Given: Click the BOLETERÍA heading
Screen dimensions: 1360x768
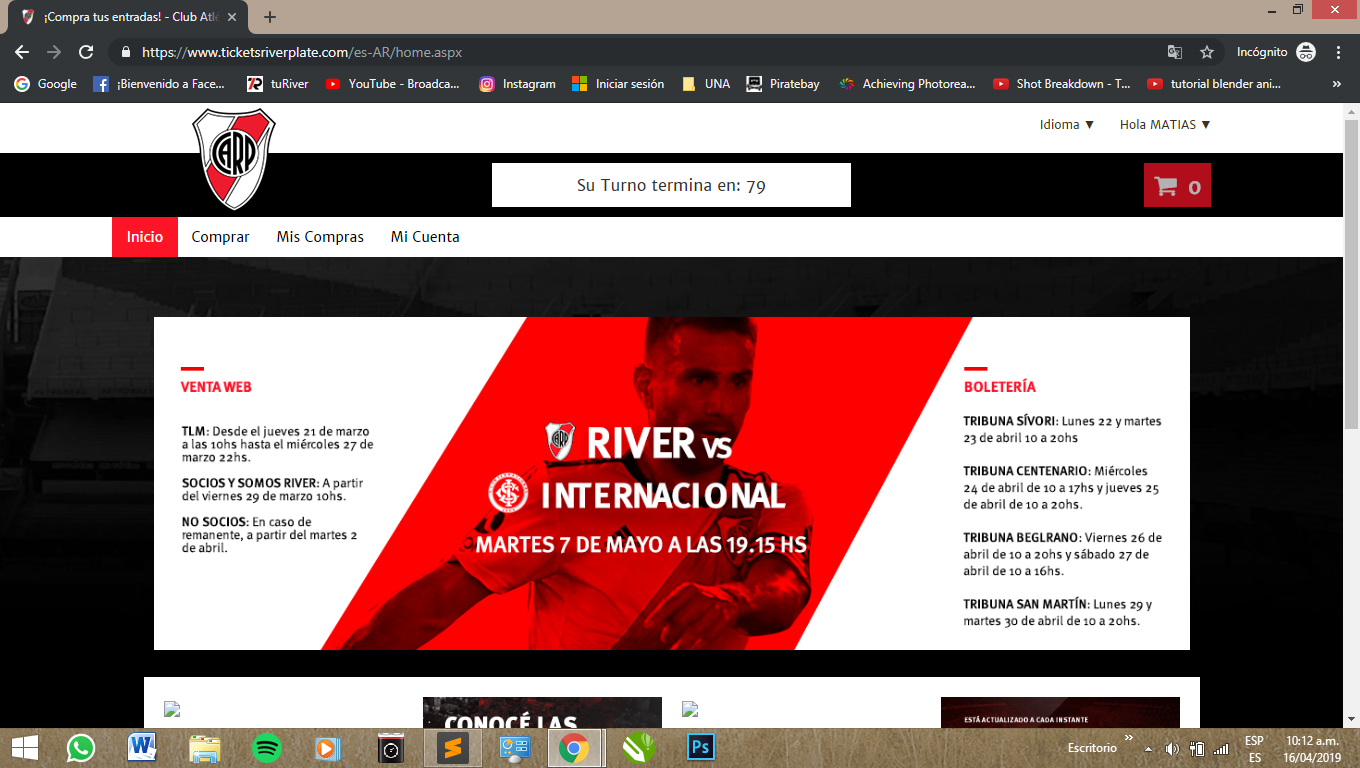Looking at the screenshot, I should 1000,387.
